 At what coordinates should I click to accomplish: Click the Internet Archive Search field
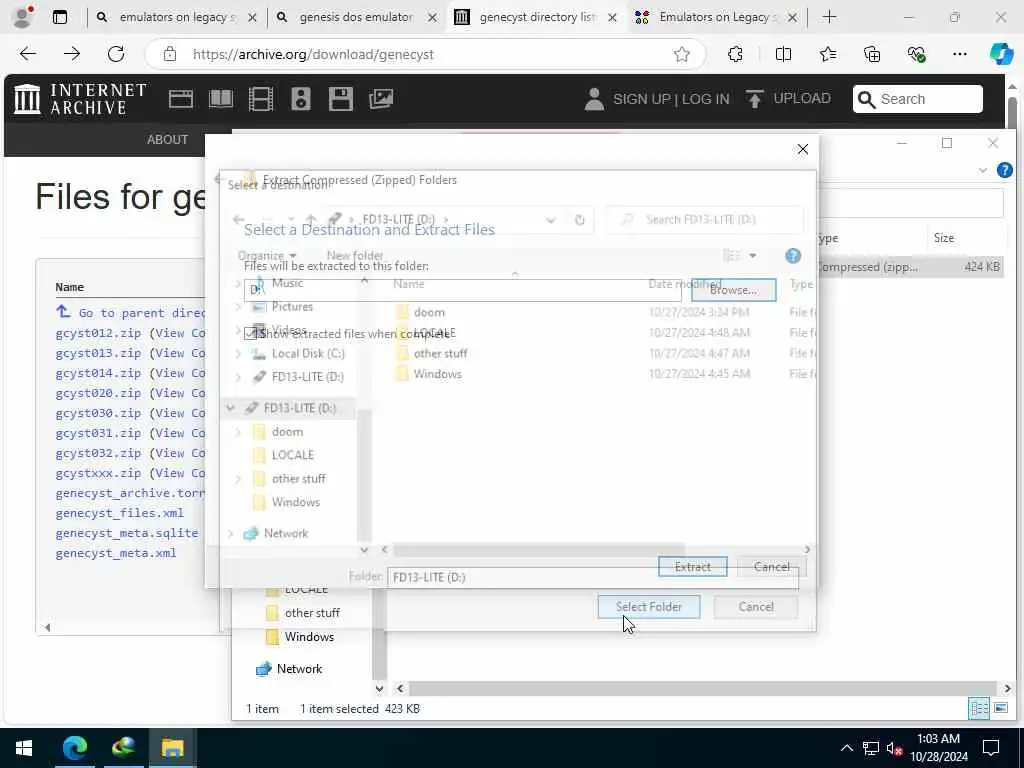point(918,99)
